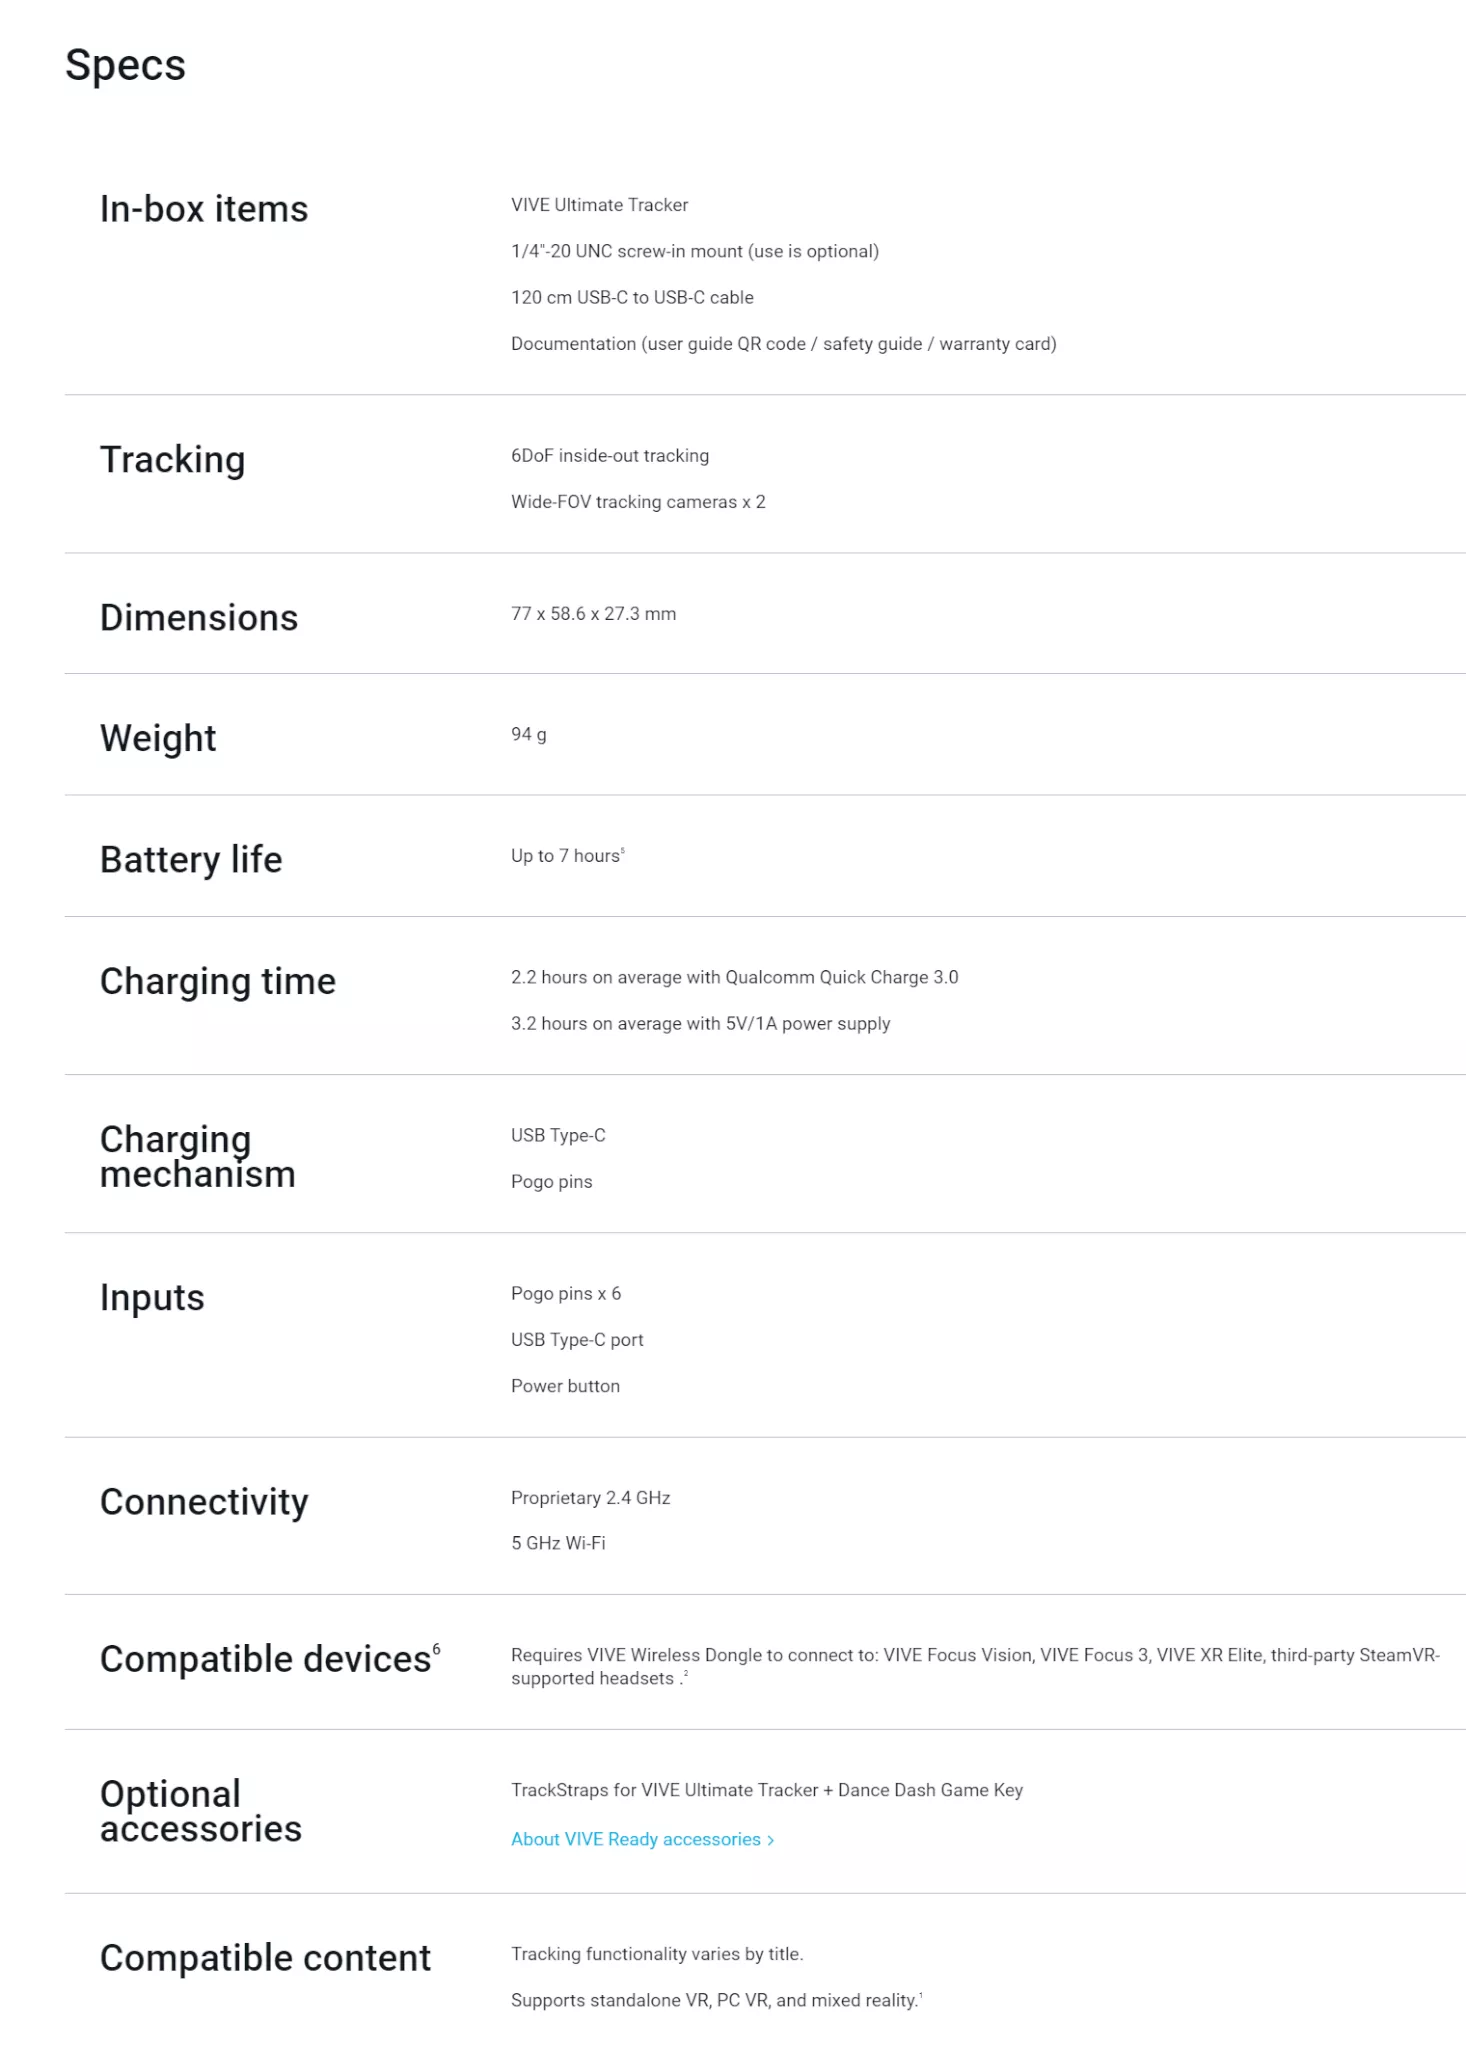
Task: Click the Tracking section heading
Action: pos(172,460)
